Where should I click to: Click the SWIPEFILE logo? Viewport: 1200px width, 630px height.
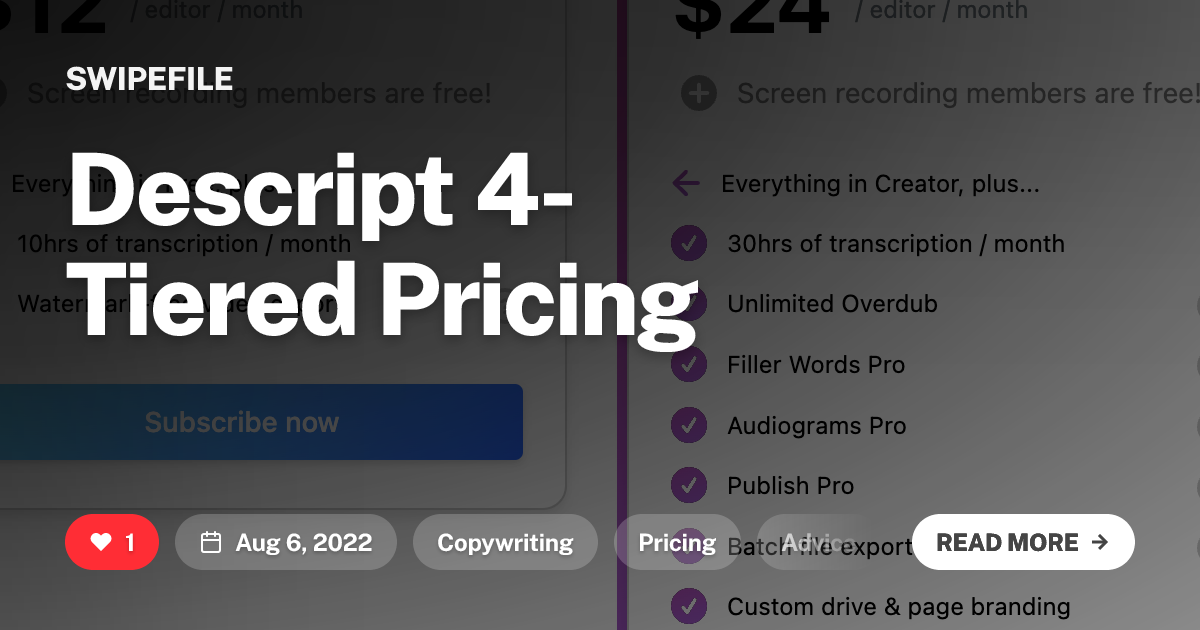point(148,78)
